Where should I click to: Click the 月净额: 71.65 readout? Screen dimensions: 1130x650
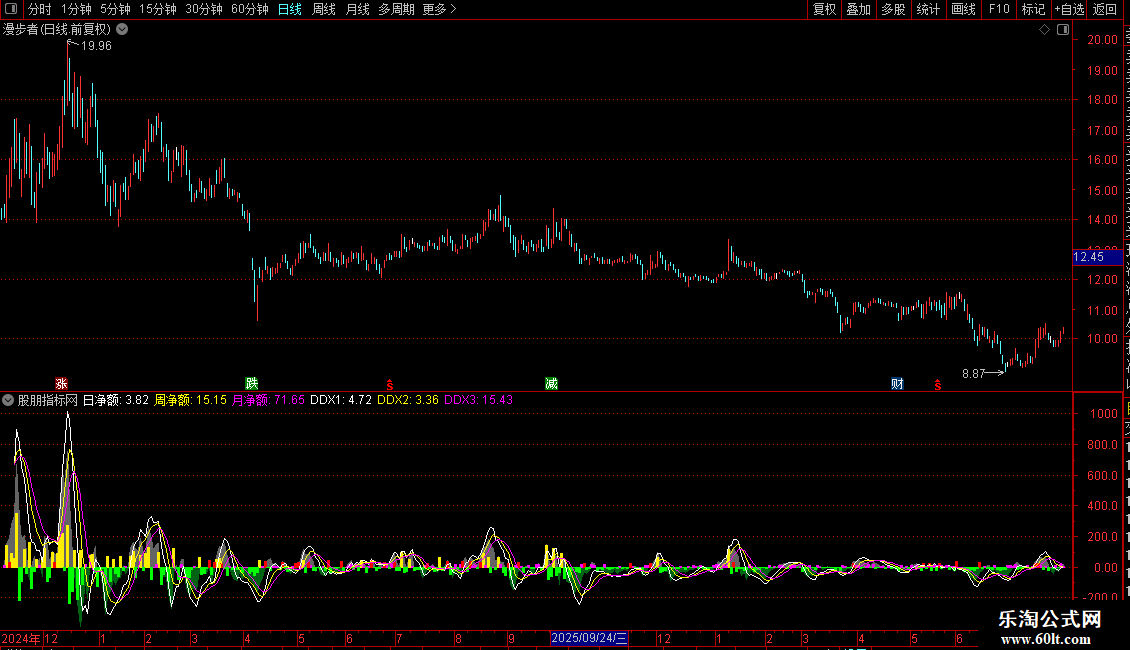tap(268, 400)
